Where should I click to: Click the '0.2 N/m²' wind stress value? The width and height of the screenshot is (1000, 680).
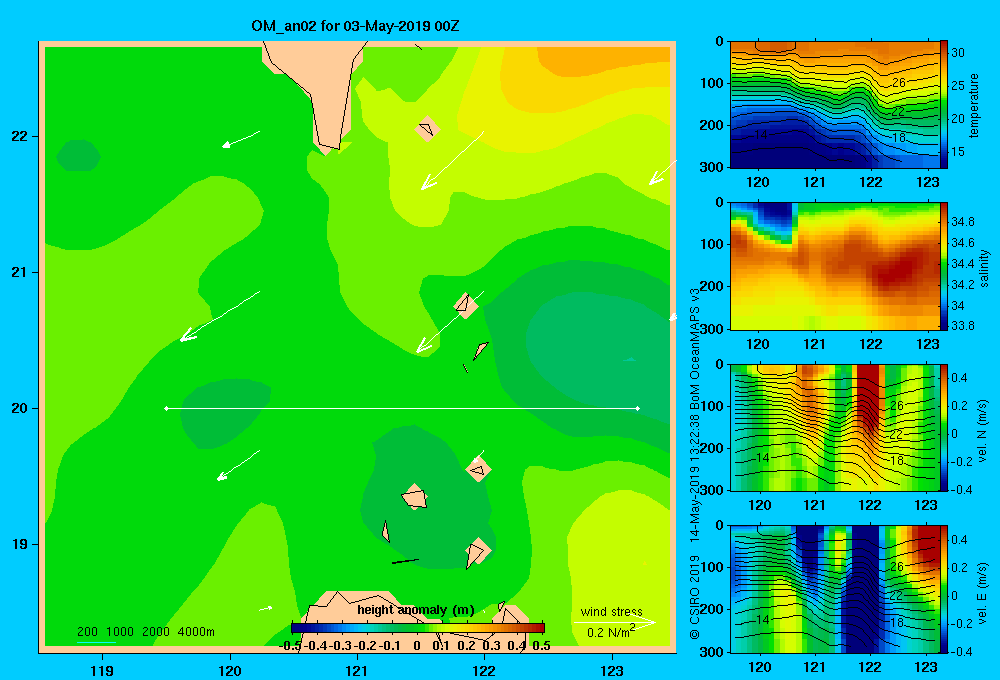click(x=610, y=632)
